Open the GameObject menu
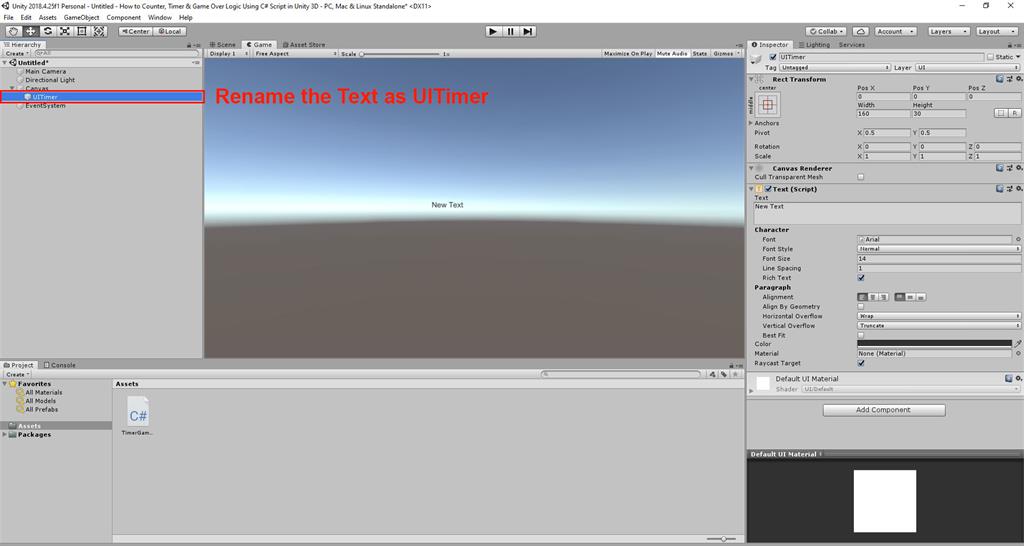 (82, 18)
